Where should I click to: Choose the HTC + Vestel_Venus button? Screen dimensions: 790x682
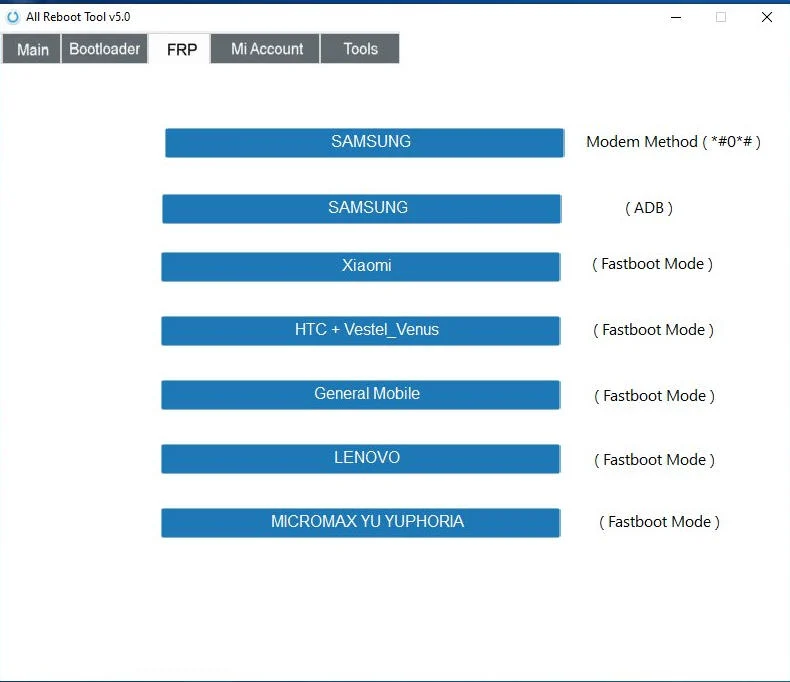click(360, 330)
